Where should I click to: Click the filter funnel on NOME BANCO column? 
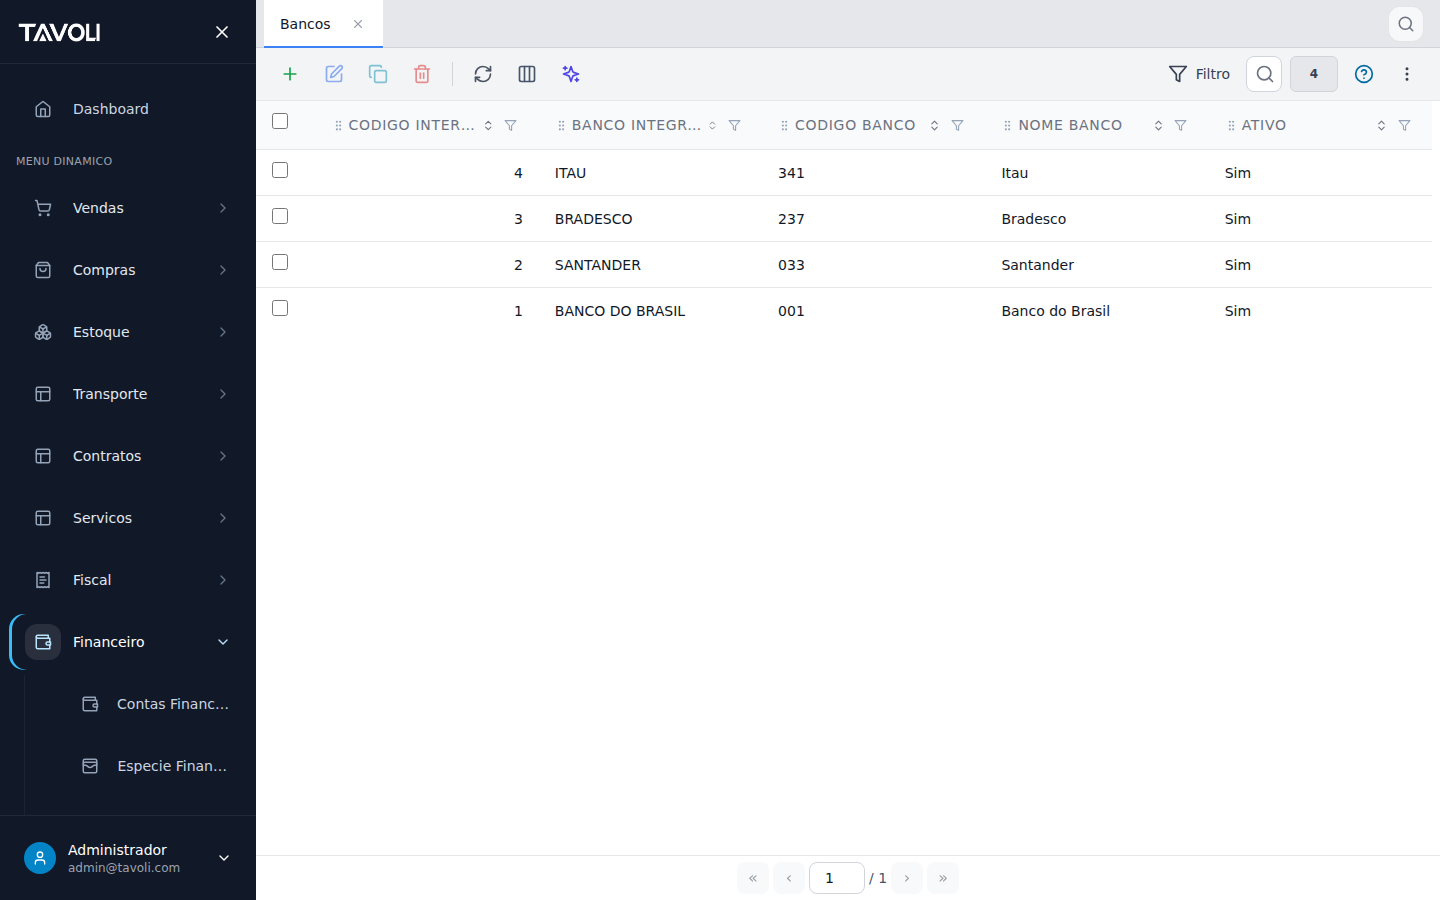[1180, 125]
